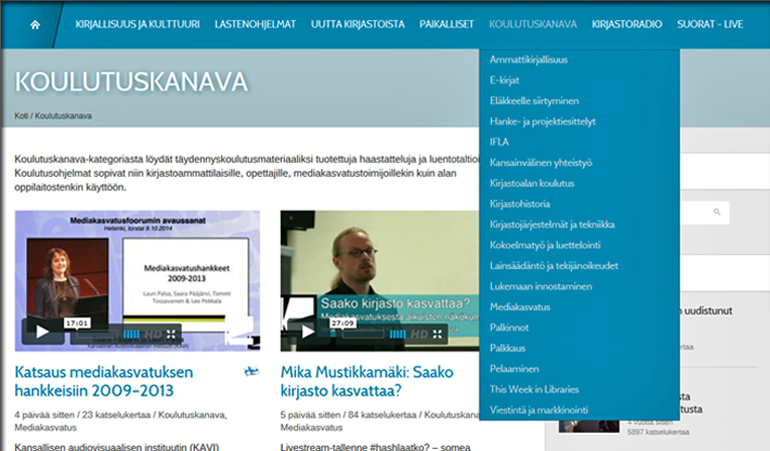
Task: Click the Mediakasvatusfoorumin avaussanat video thumbnail
Action: (x=138, y=281)
